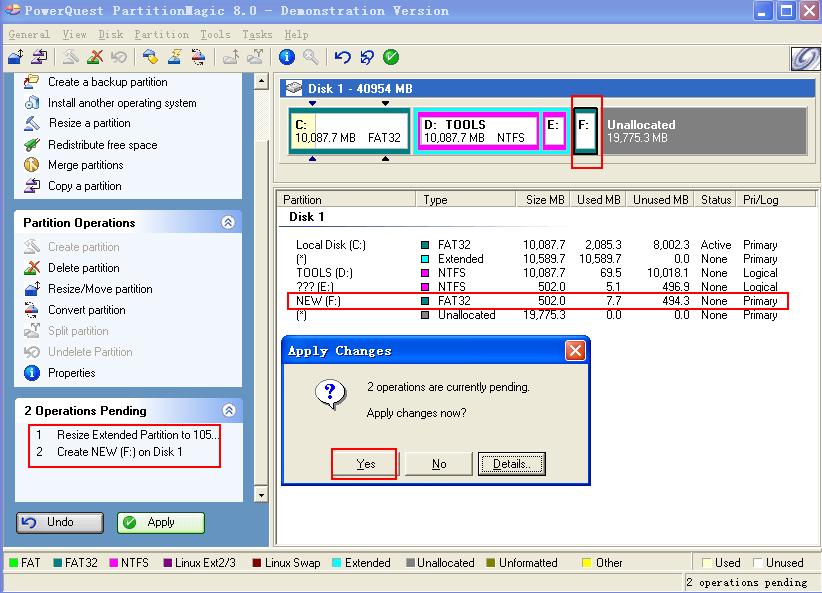This screenshot has width=822, height=593.
Task: Click the Undelete partition toolbar icon
Action: coord(118,57)
